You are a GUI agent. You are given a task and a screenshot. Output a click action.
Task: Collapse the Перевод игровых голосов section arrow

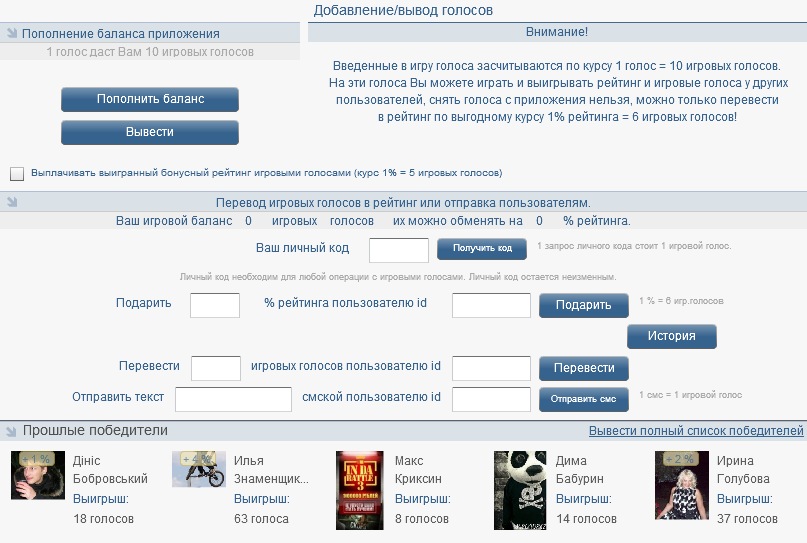click(x=12, y=202)
